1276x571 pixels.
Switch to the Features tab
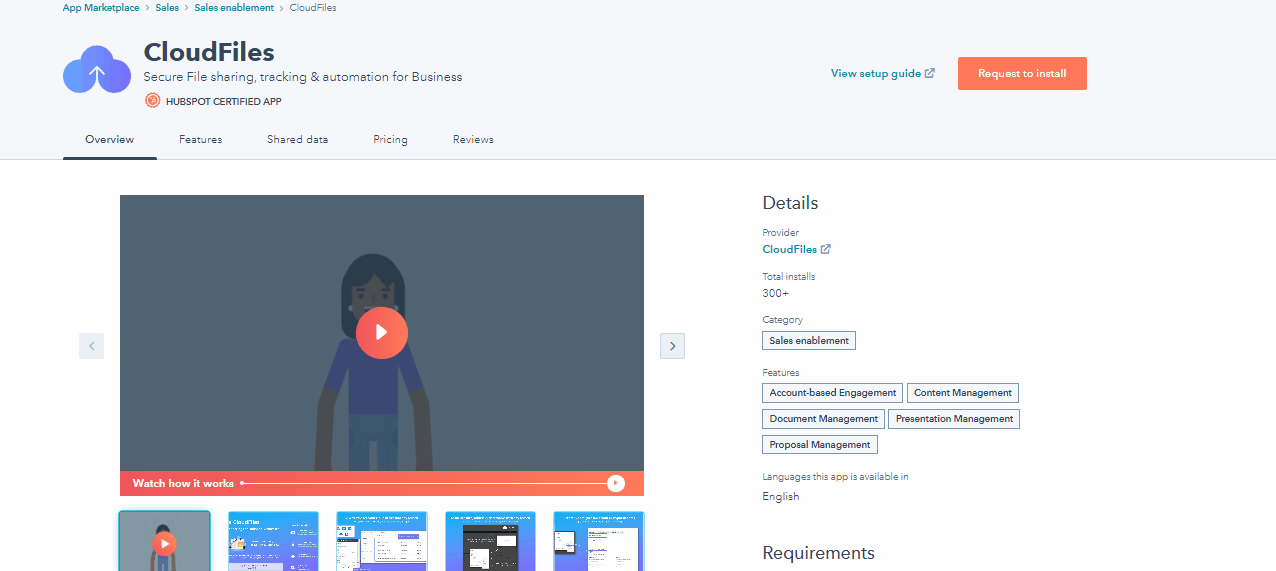click(200, 139)
